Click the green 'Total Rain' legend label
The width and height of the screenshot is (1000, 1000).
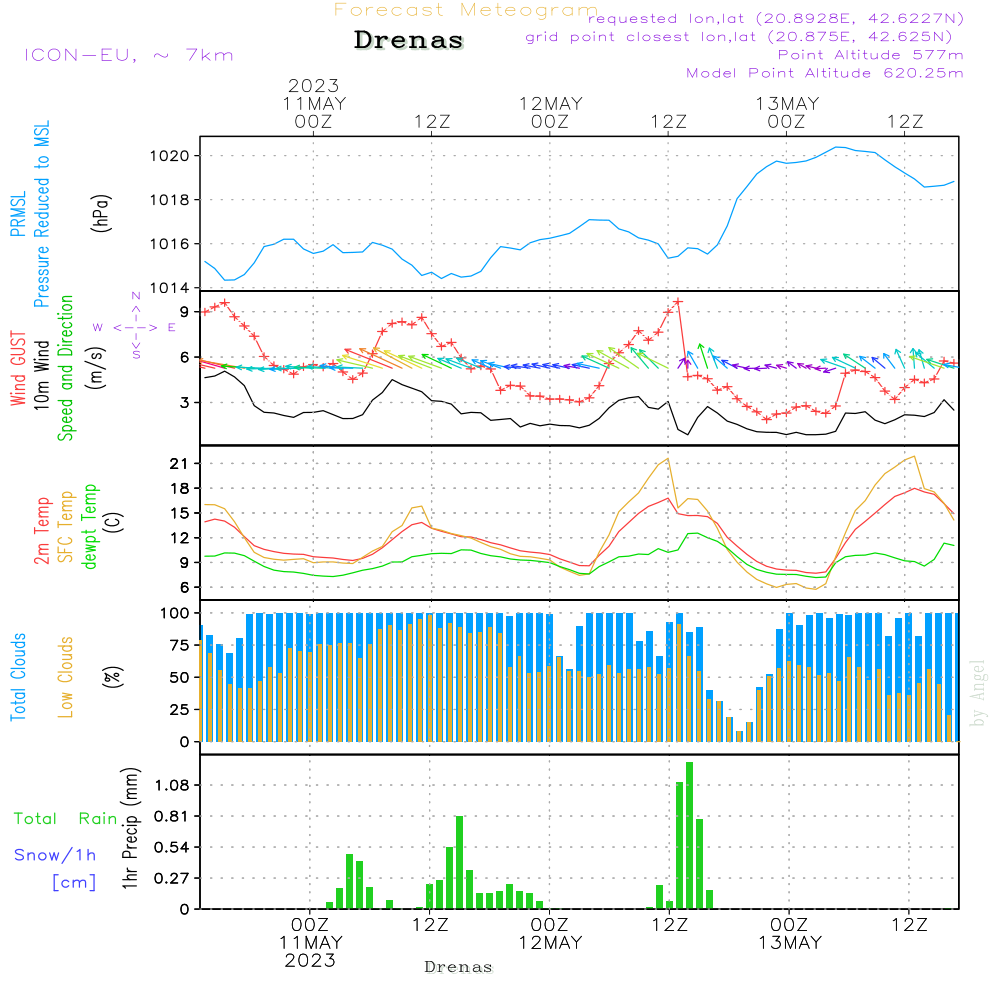[66, 819]
